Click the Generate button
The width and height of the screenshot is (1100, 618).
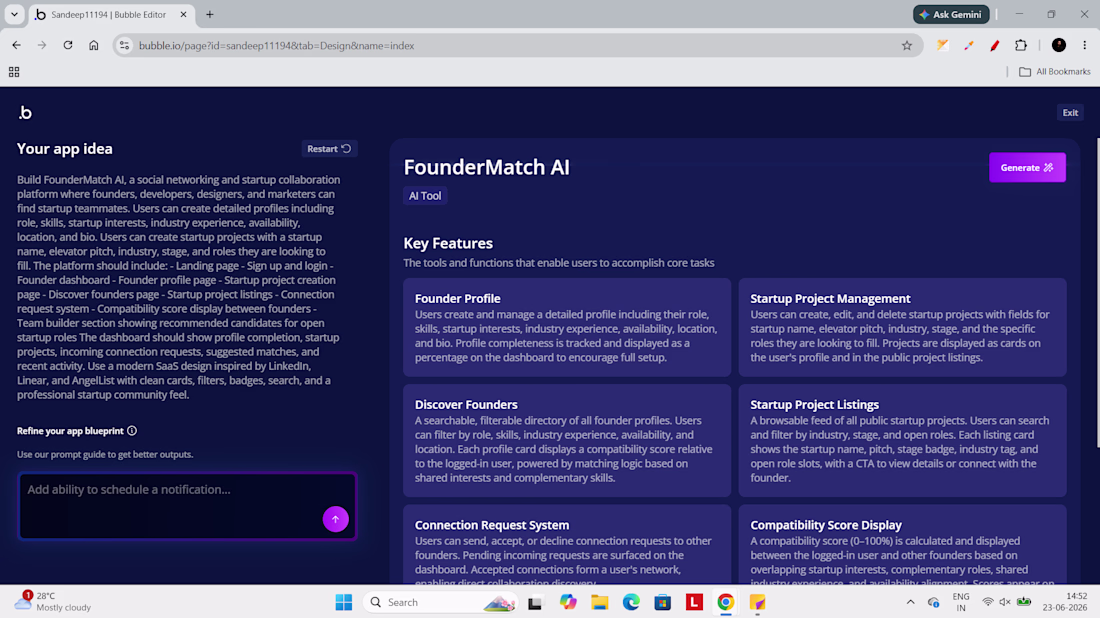[1027, 168]
